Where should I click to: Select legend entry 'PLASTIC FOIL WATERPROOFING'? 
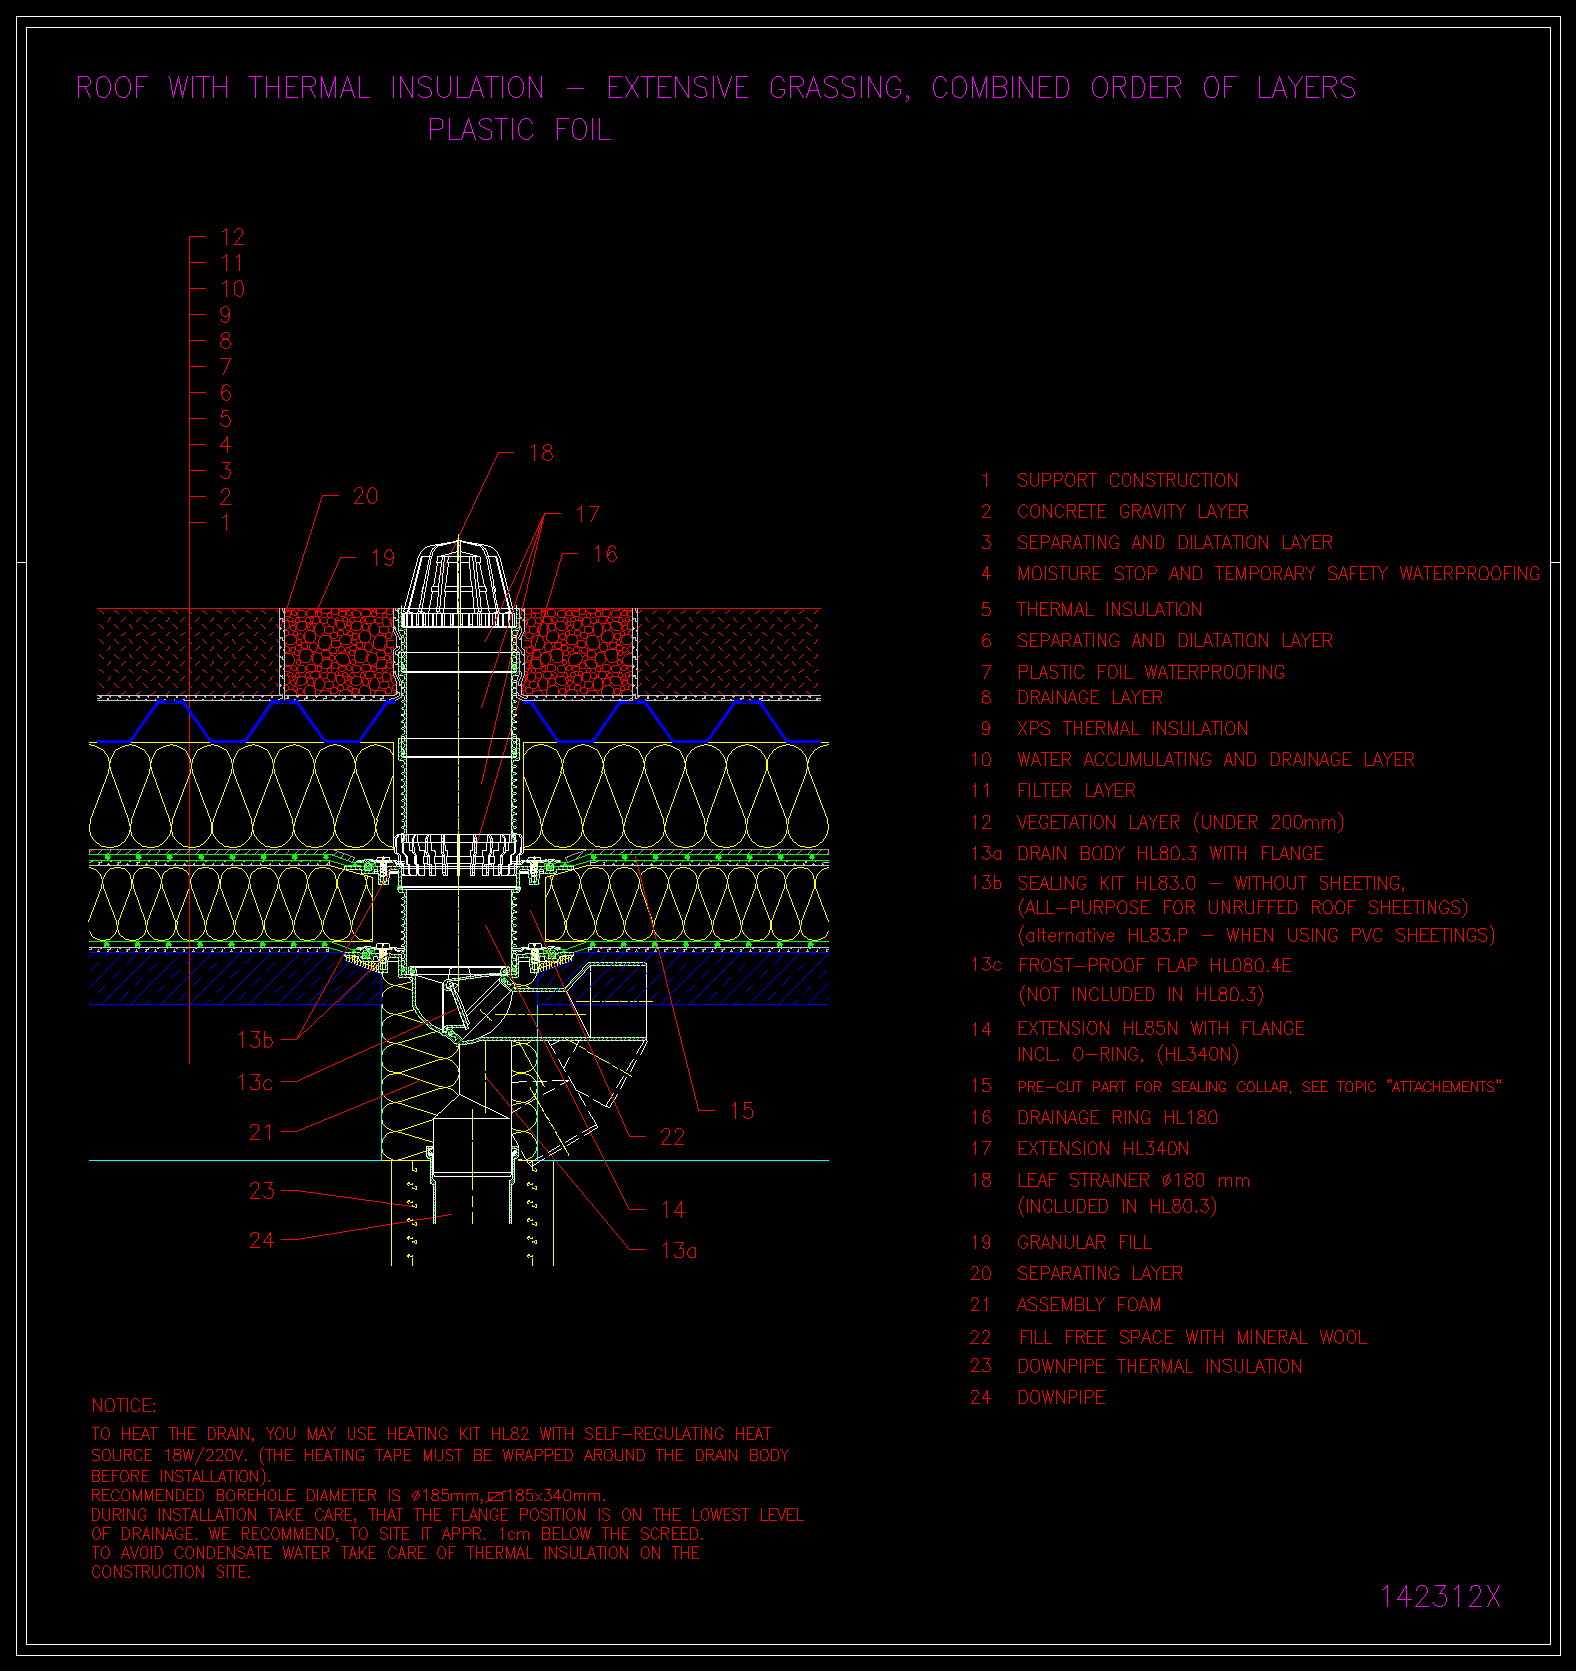(x=1151, y=673)
